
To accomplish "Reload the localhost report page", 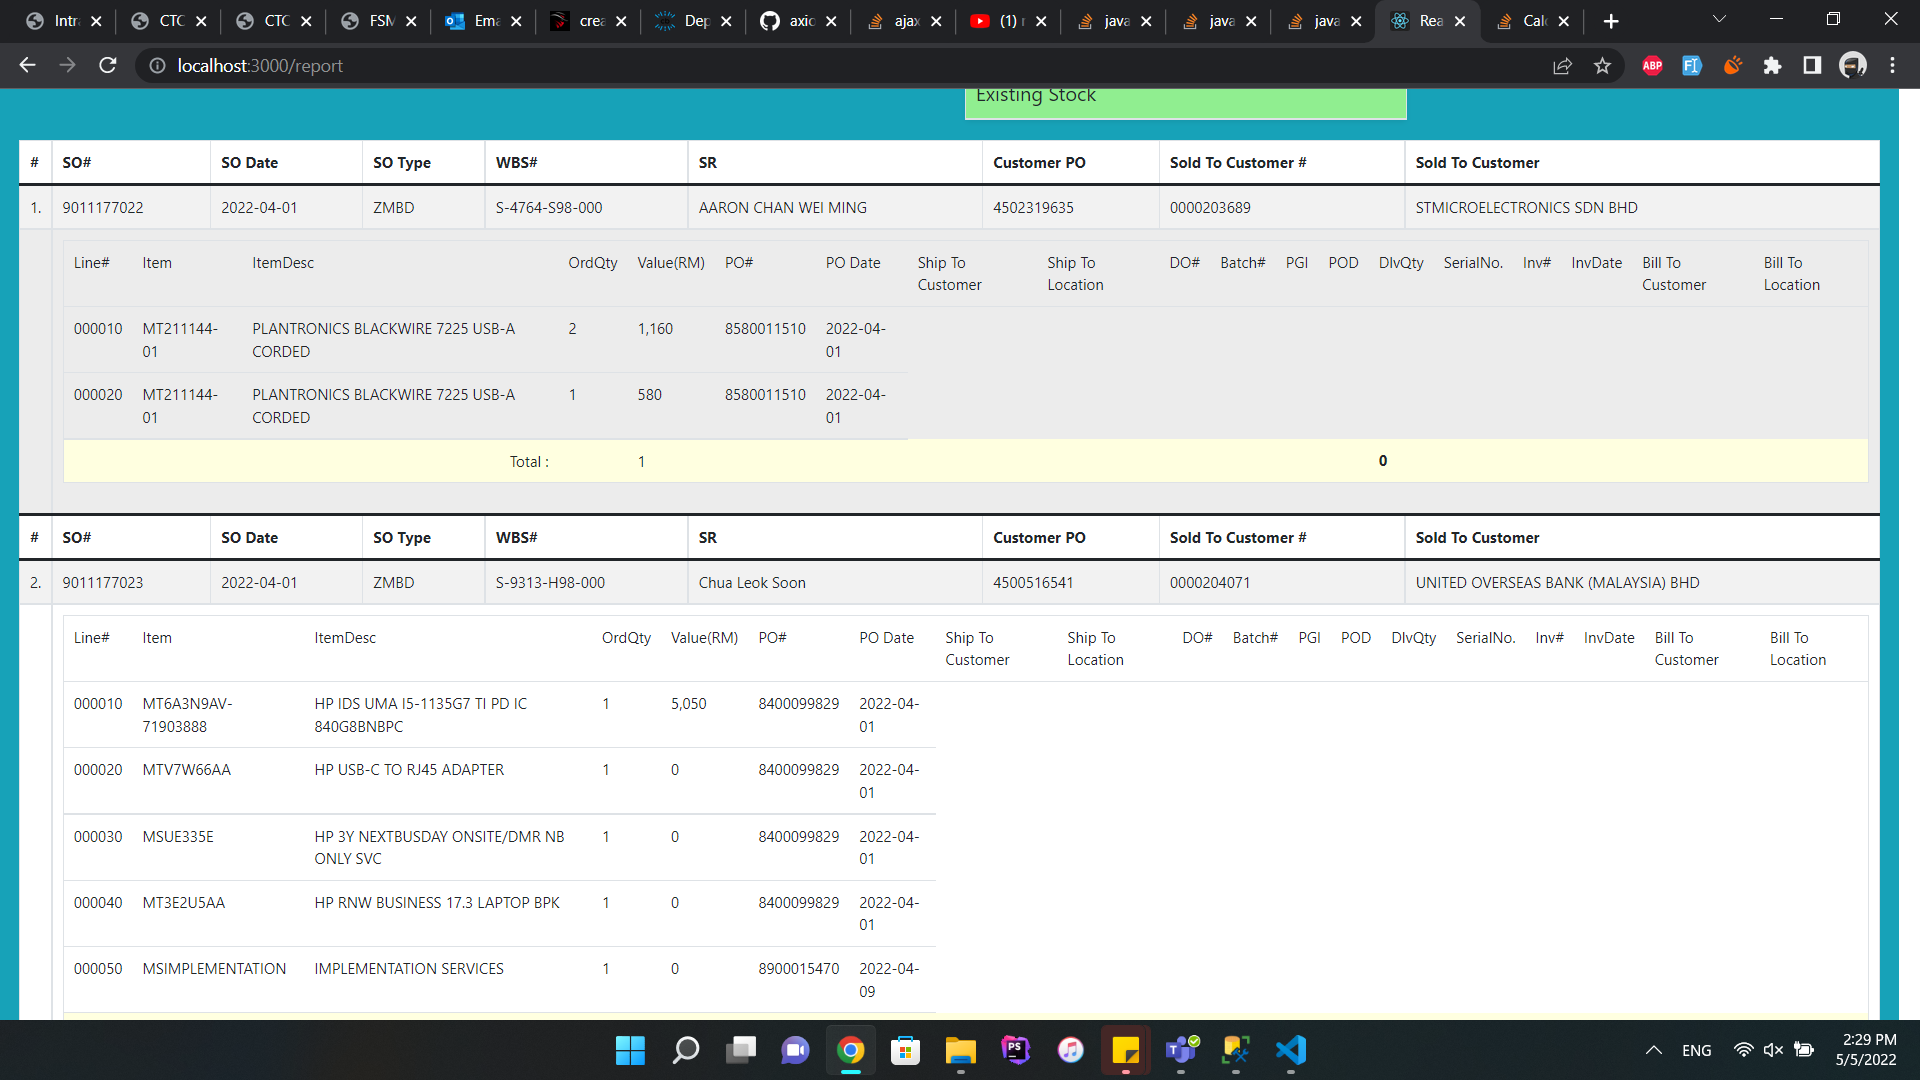I will (108, 65).
